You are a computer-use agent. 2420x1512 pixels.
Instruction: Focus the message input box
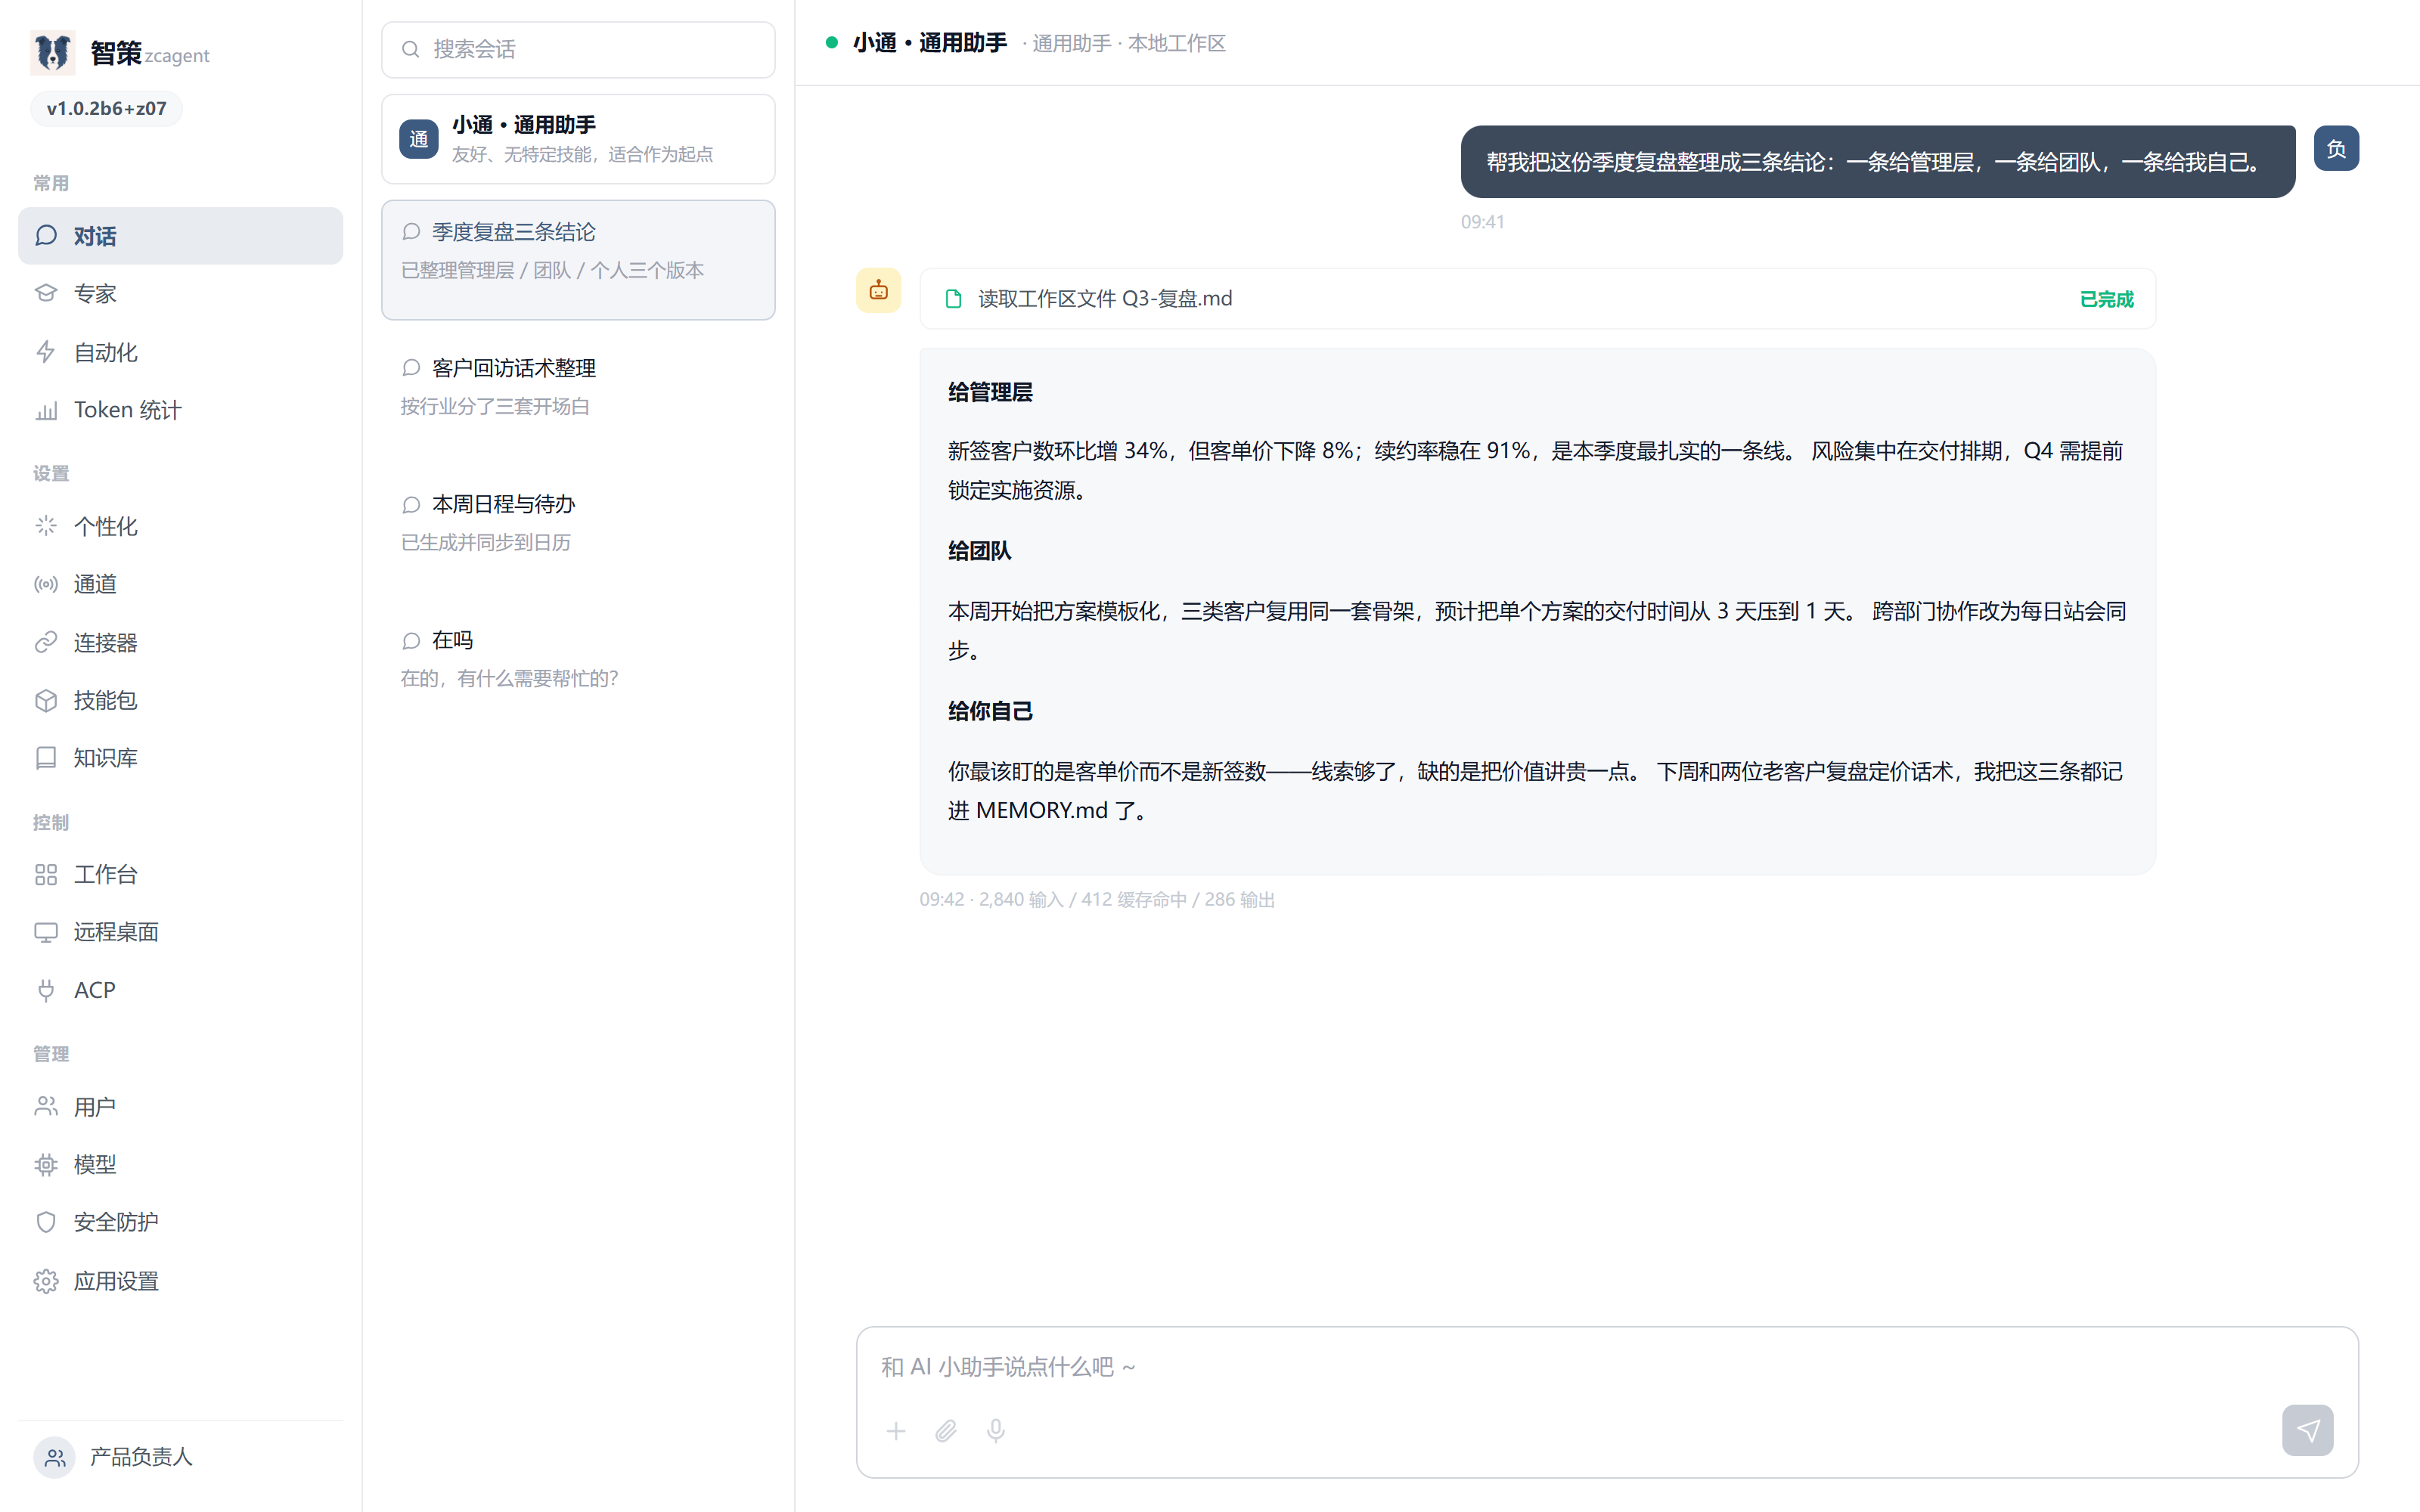coord(1607,1367)
